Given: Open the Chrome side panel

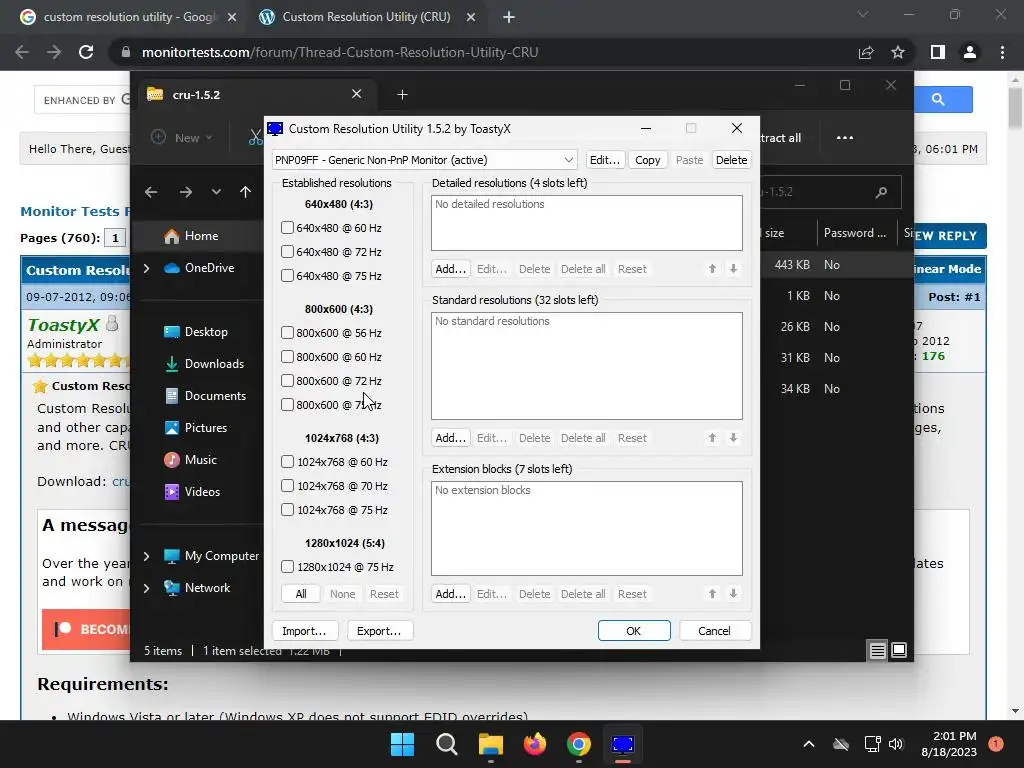Looking at the screenshot, I should point(937,52).
